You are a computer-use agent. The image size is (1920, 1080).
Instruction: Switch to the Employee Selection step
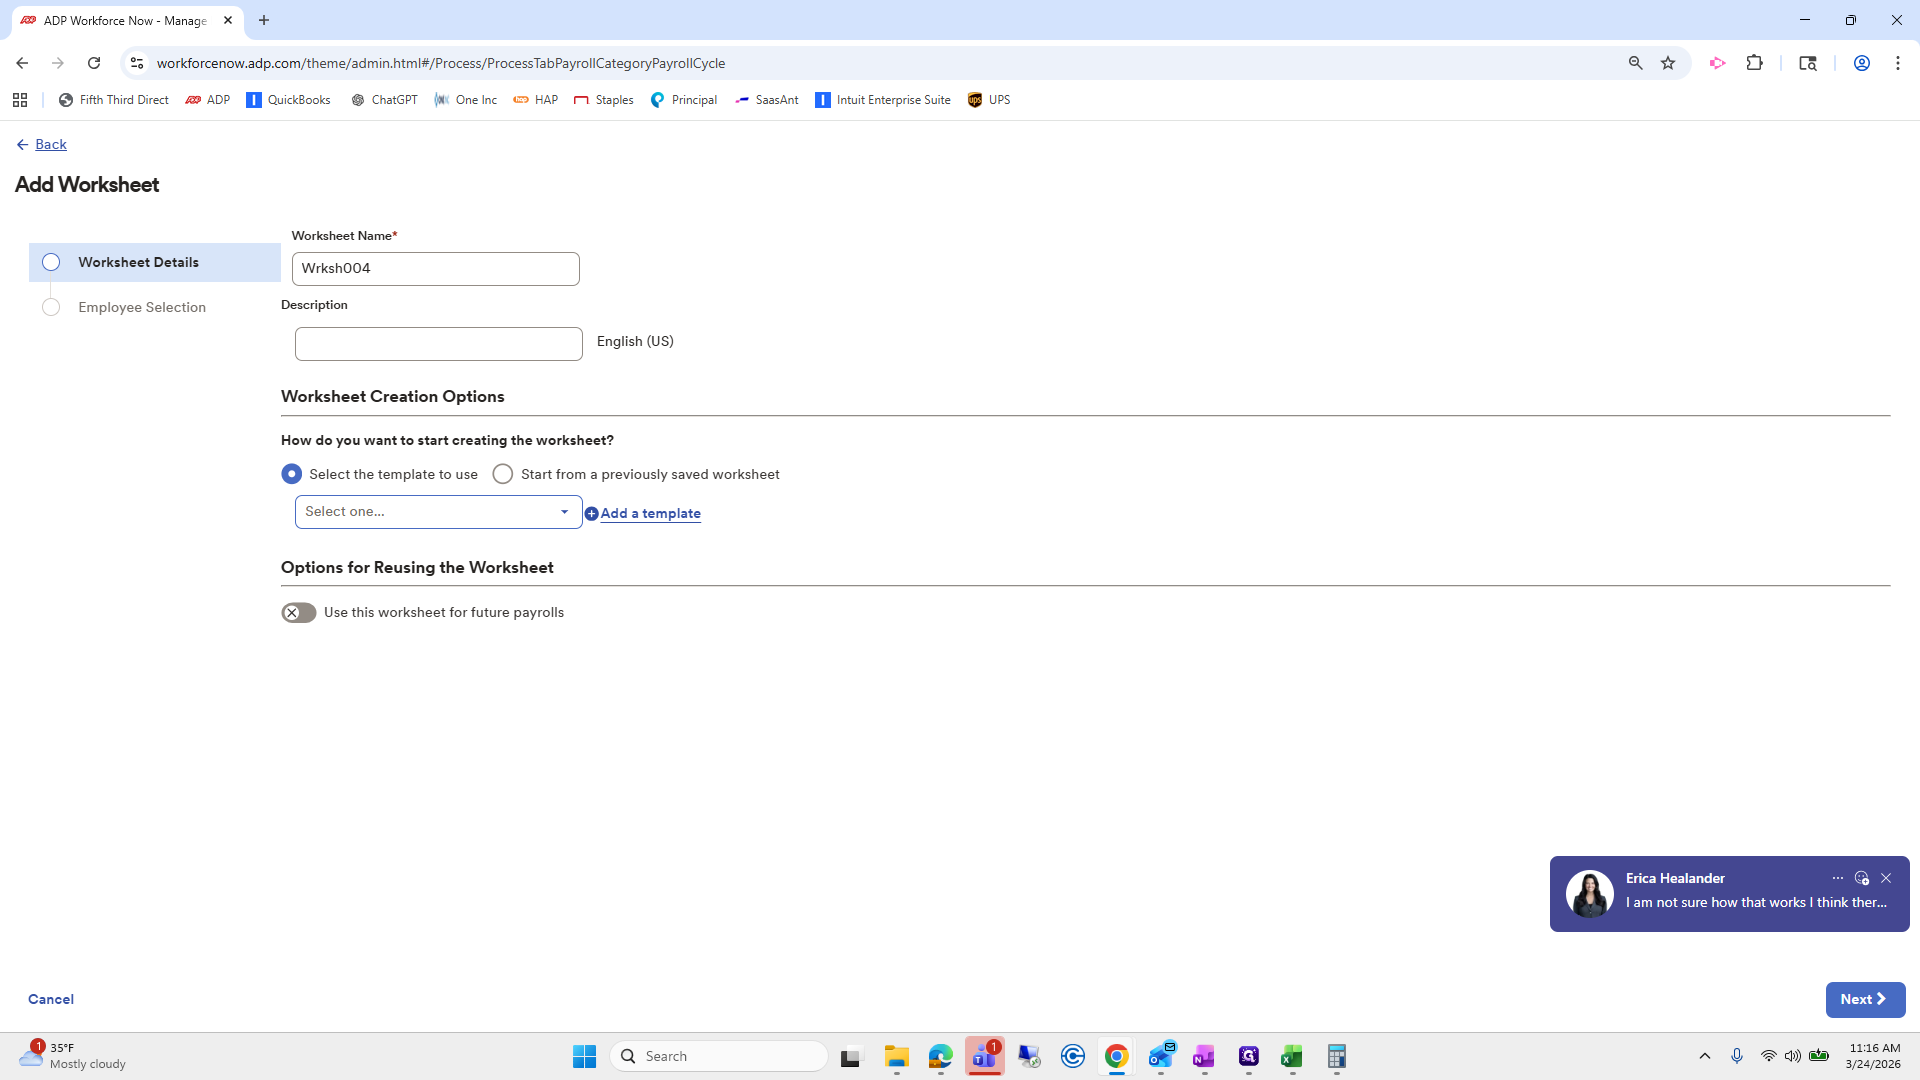click(x=141, y=307)
